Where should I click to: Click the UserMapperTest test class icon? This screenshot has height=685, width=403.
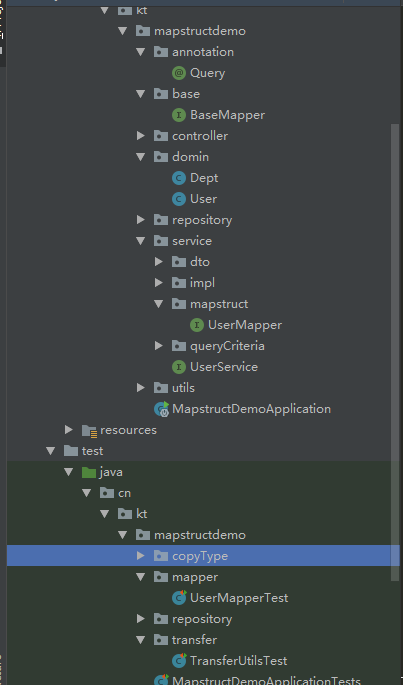[179, 597]
